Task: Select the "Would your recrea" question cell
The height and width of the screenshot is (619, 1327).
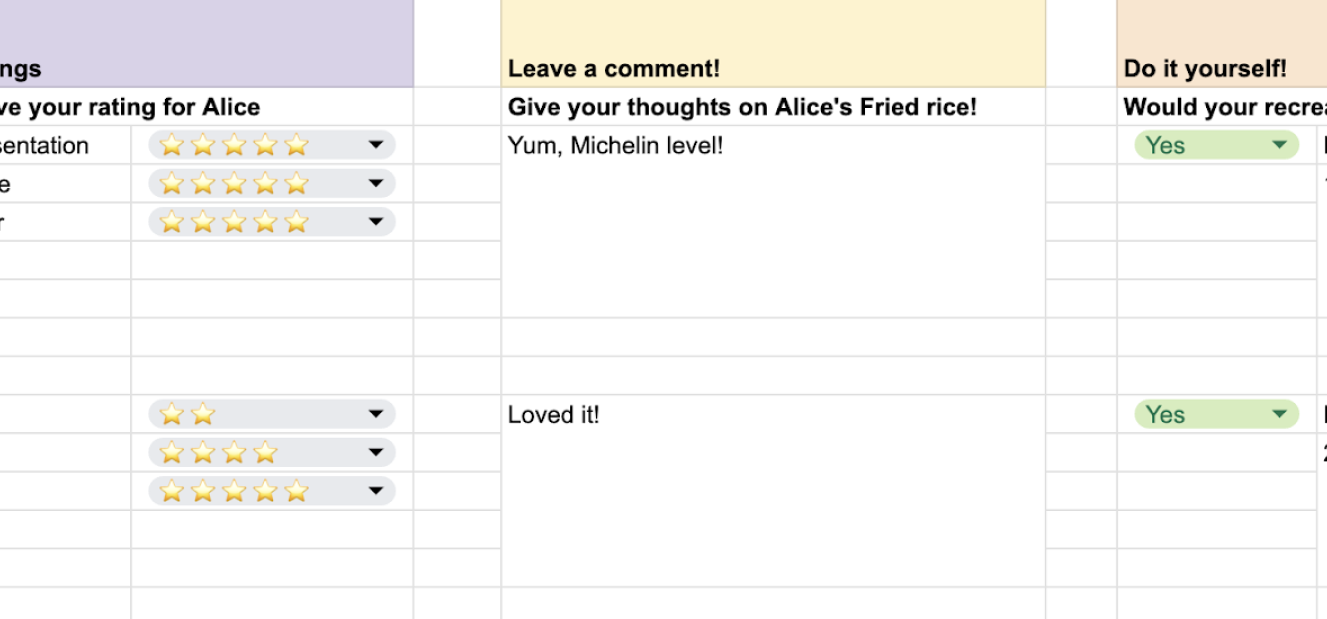Action: 1220,107
